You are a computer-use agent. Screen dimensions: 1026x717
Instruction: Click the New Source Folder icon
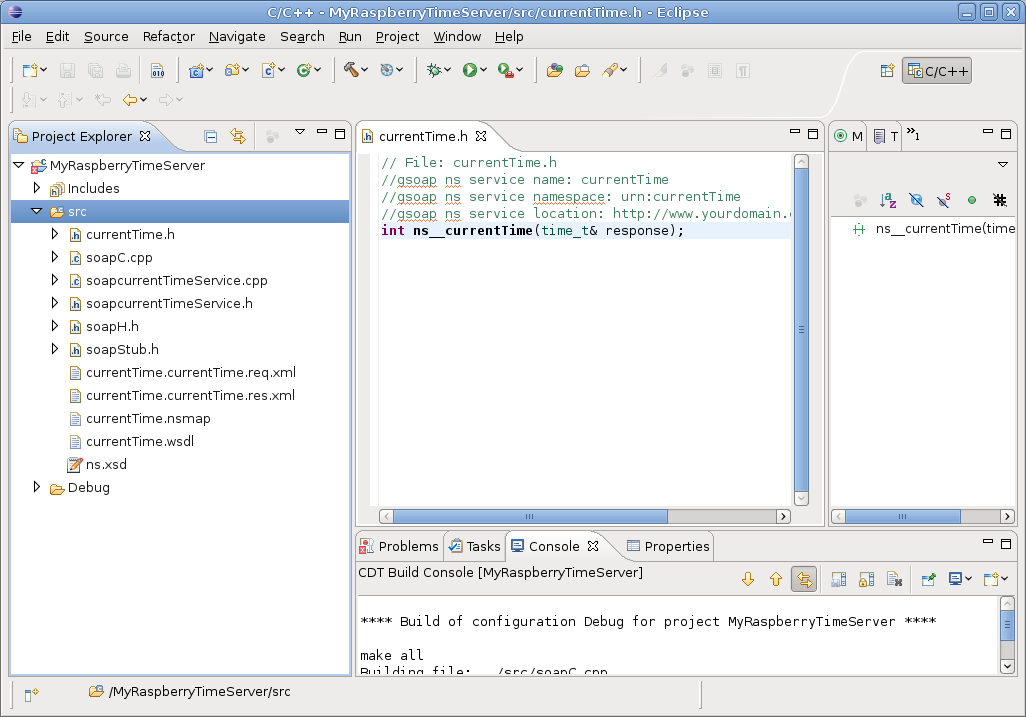tap(232, 70)
